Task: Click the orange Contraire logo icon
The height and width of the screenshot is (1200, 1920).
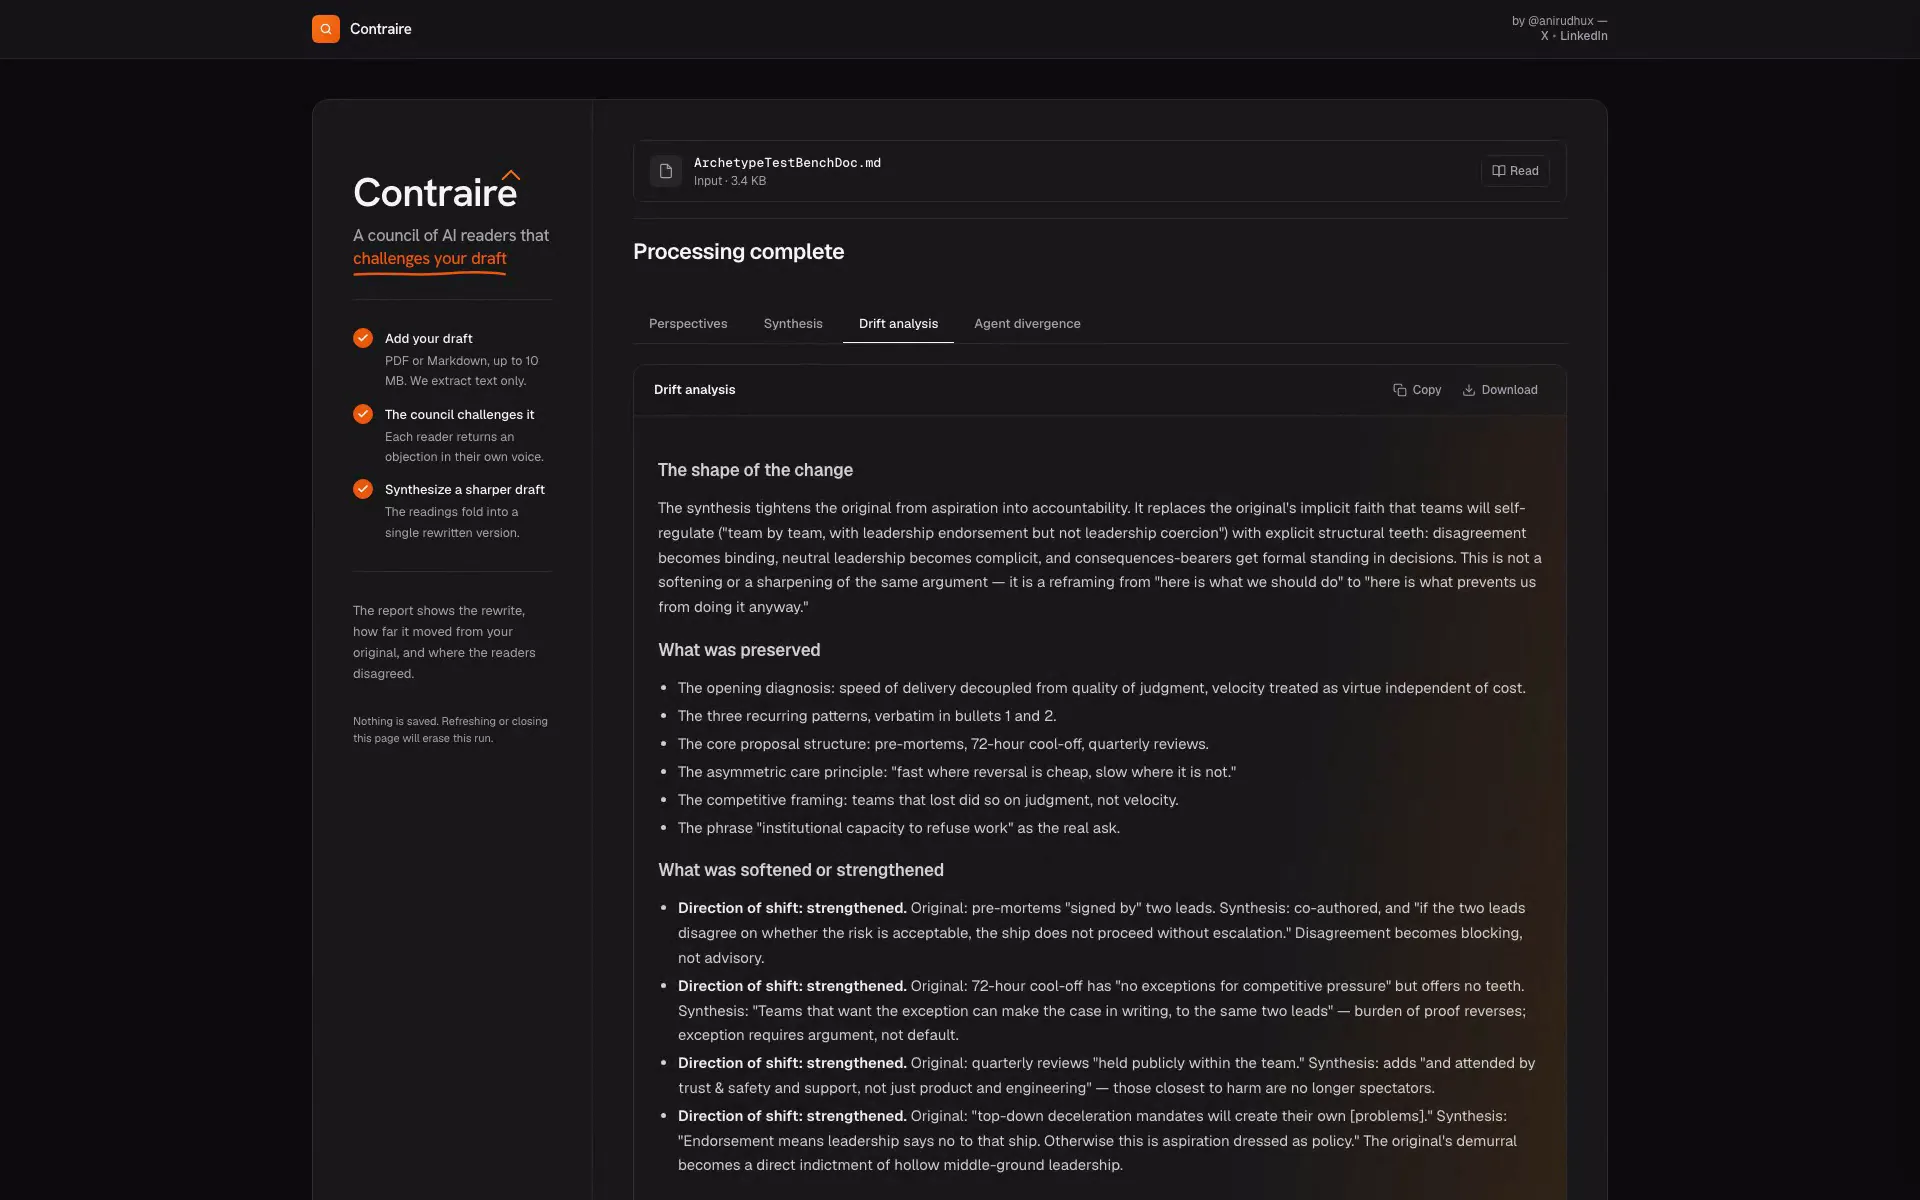Action: (x=325, y=29)
